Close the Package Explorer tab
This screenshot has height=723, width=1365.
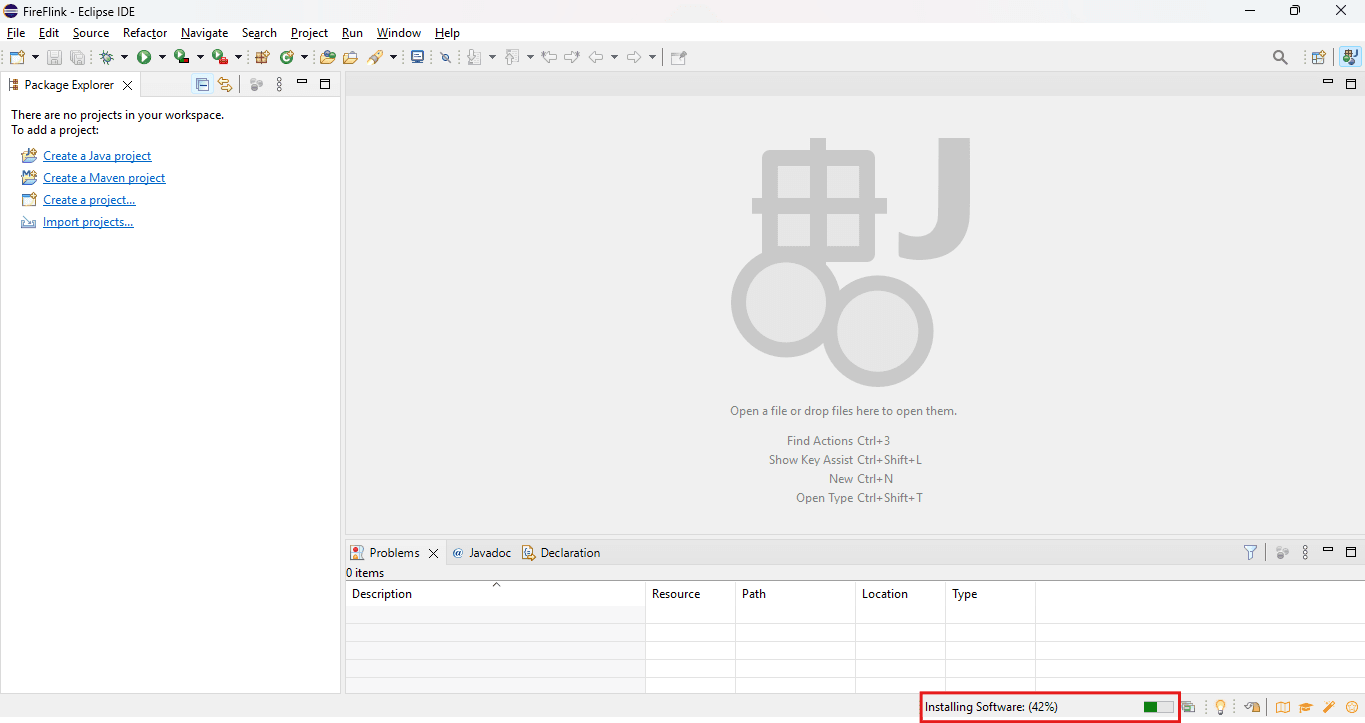coord(127,85)
